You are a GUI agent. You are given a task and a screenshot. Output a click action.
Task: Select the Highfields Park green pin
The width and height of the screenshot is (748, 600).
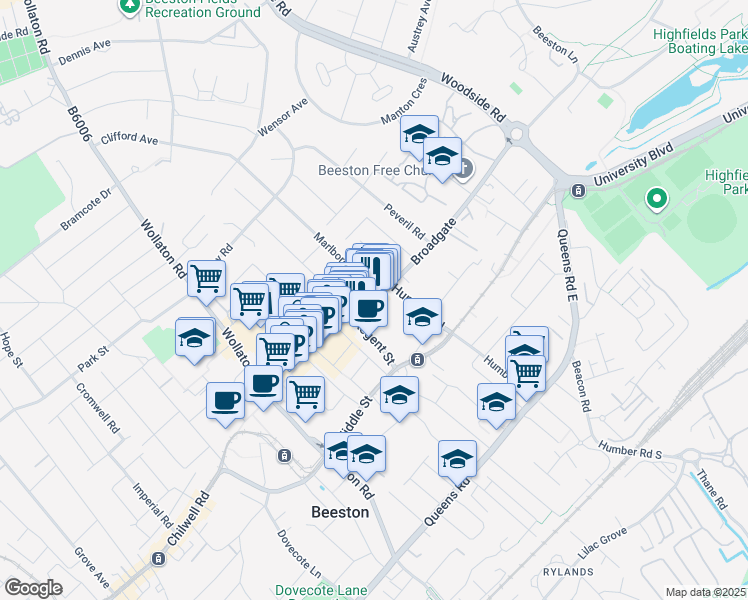click(657, 200)
